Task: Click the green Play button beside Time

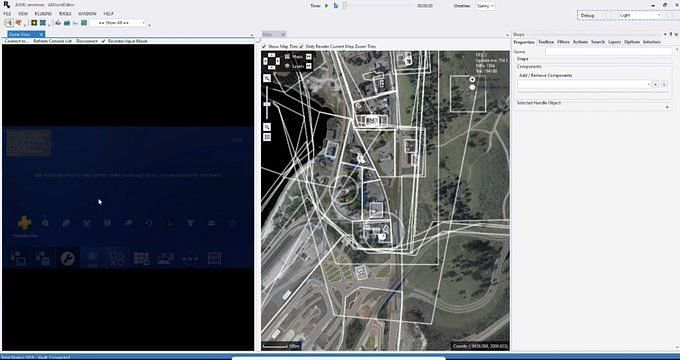Action: [x=327, y=6]
